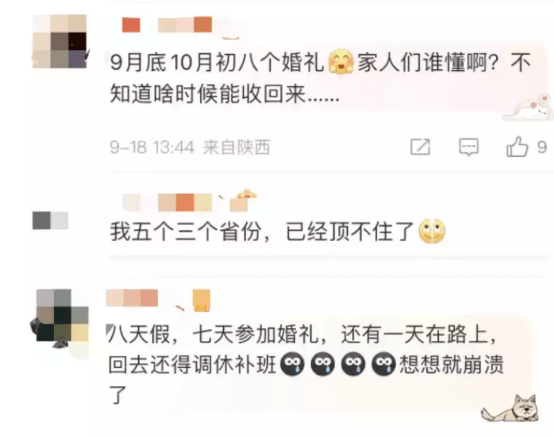Viewport: 554px width, 437px height.
Task: Click the third commenter's blurred username
Action: (x=132, y=297)
